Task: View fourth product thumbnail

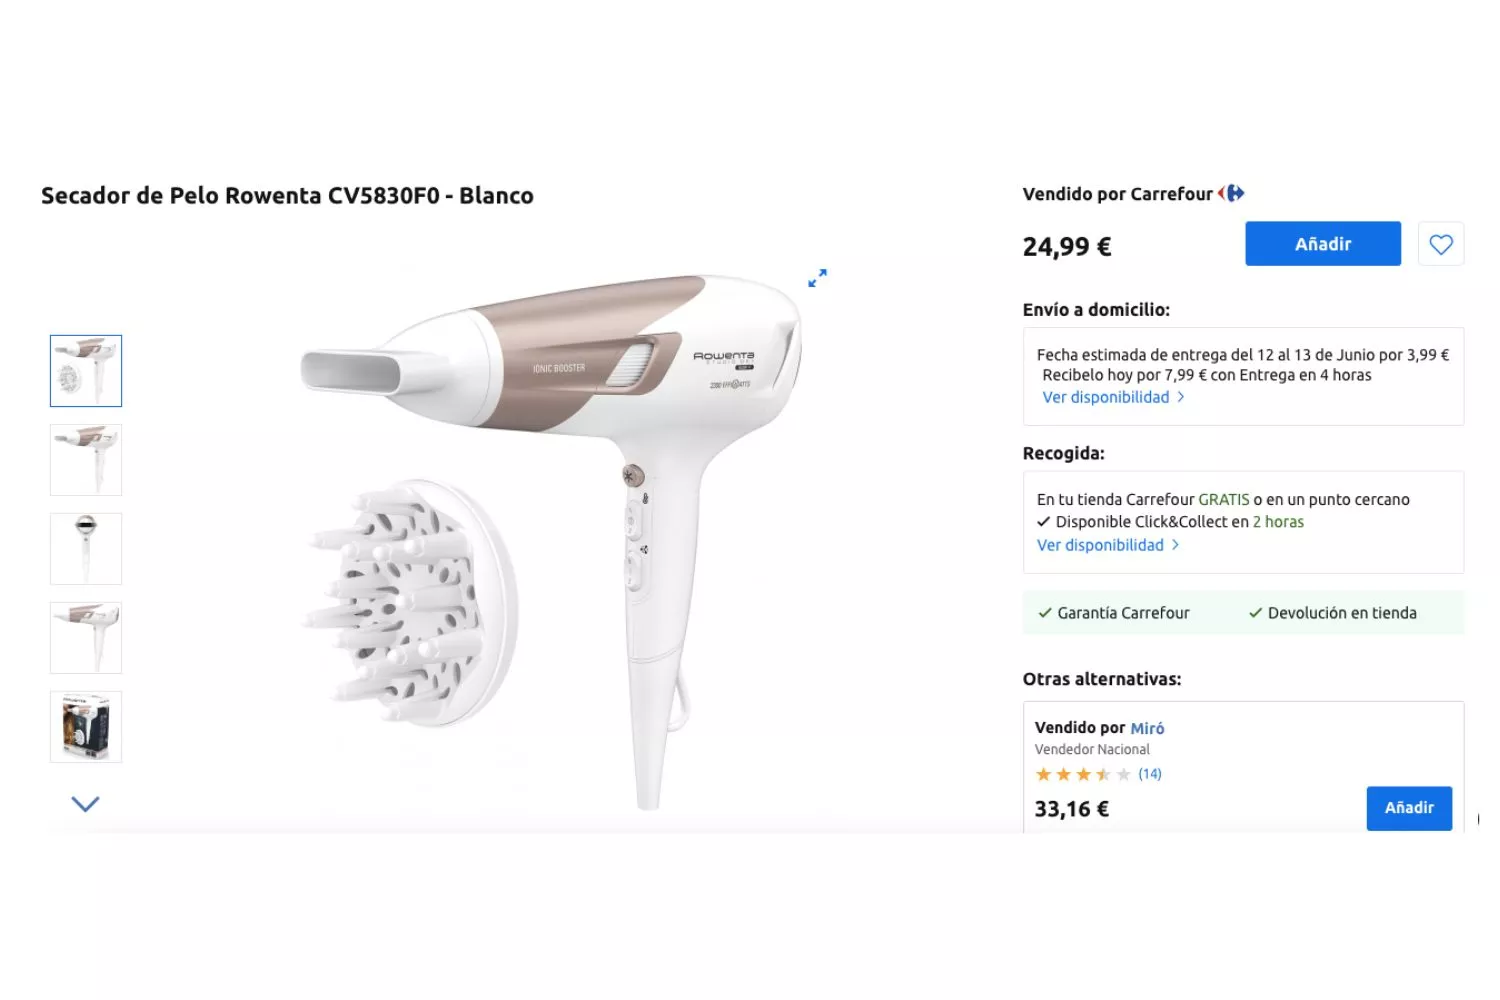Action: pyautogui.click(x=86, y=638)
